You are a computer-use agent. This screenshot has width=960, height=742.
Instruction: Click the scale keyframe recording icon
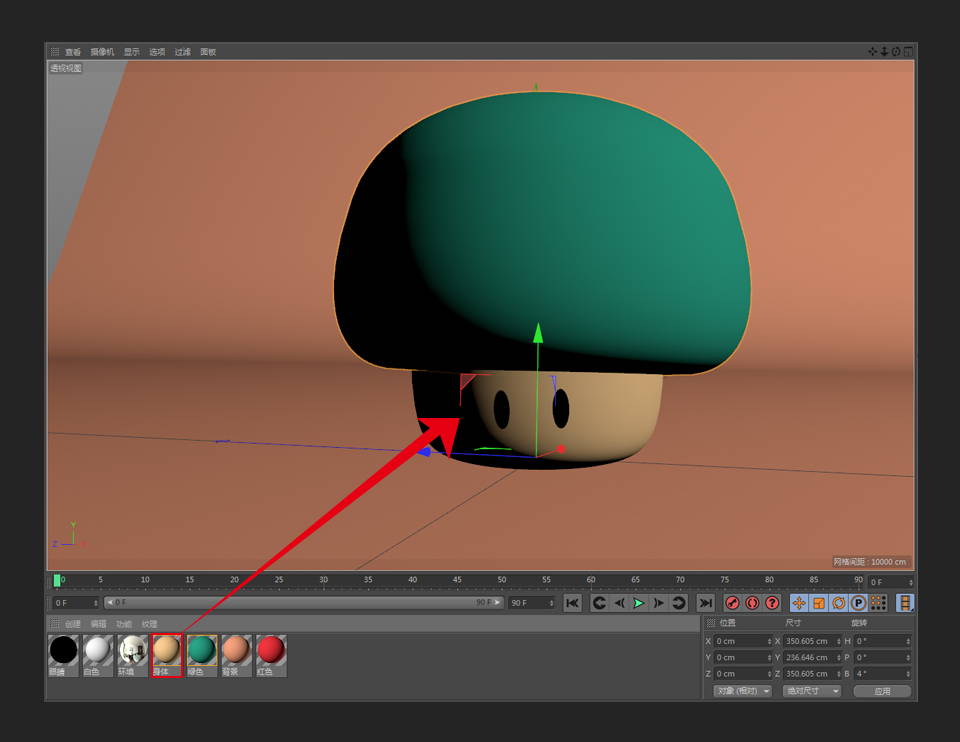pyautogui.click(x=819, y=603)
